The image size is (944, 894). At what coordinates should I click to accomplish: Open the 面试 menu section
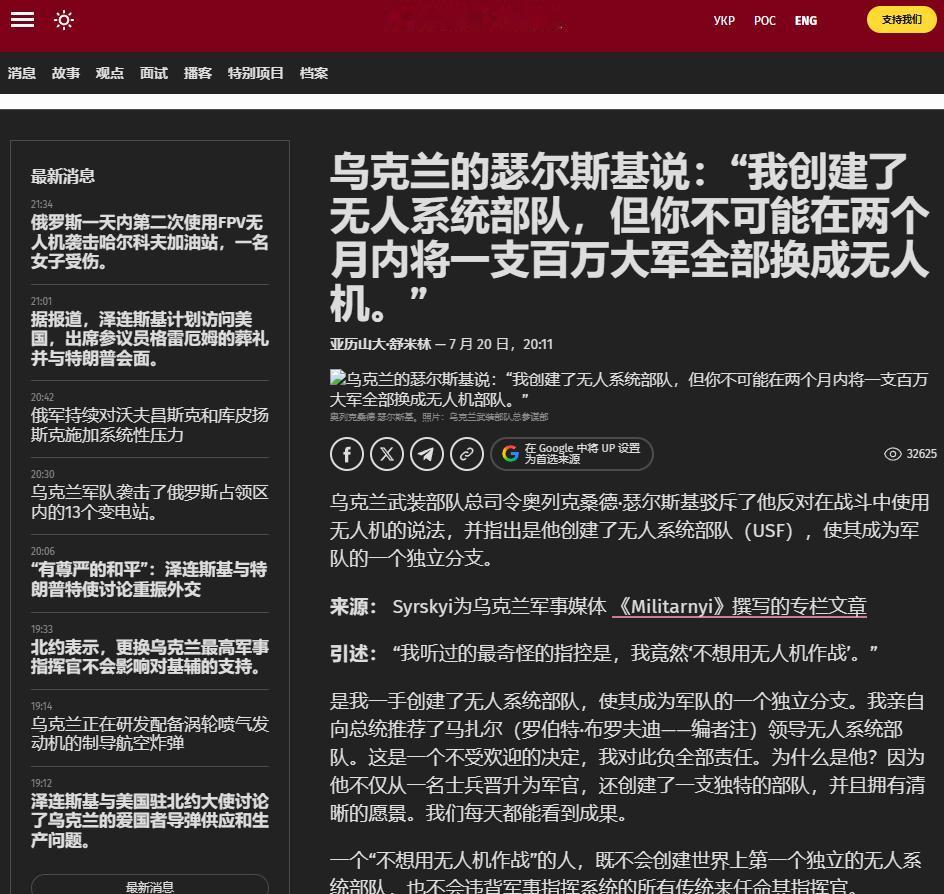pyautogui.click(x=154, y=73)
